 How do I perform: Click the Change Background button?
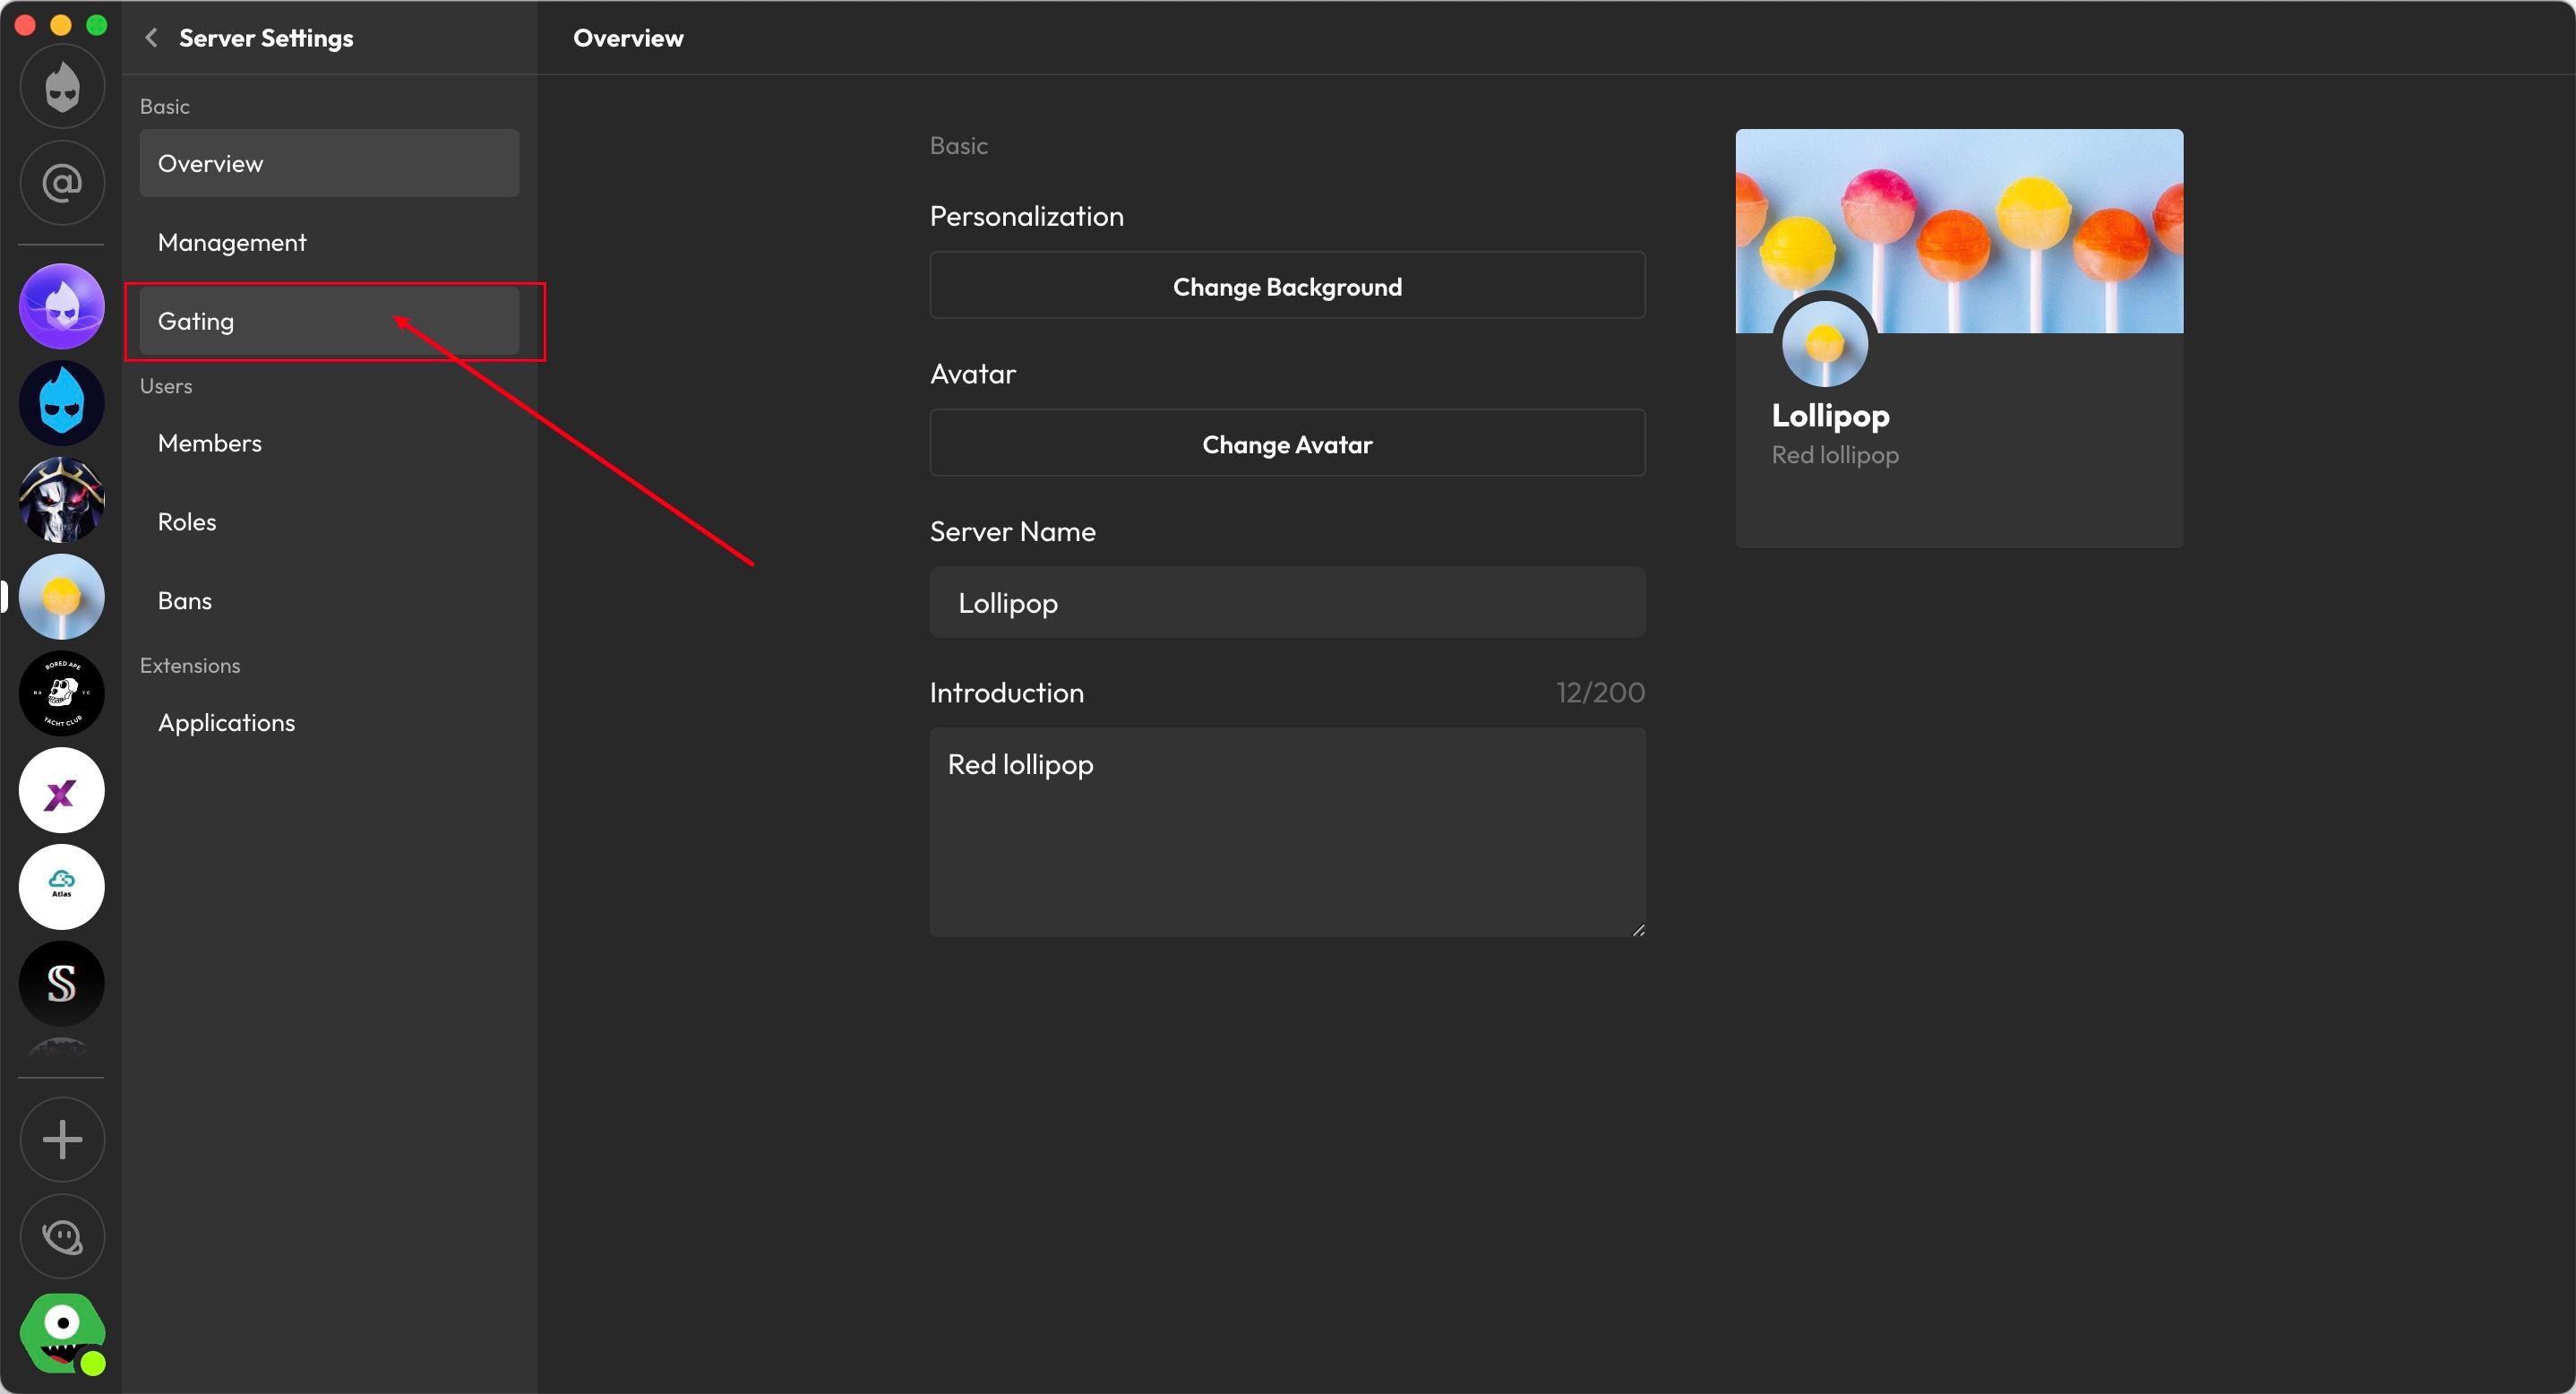click(x=1287, y=286)
